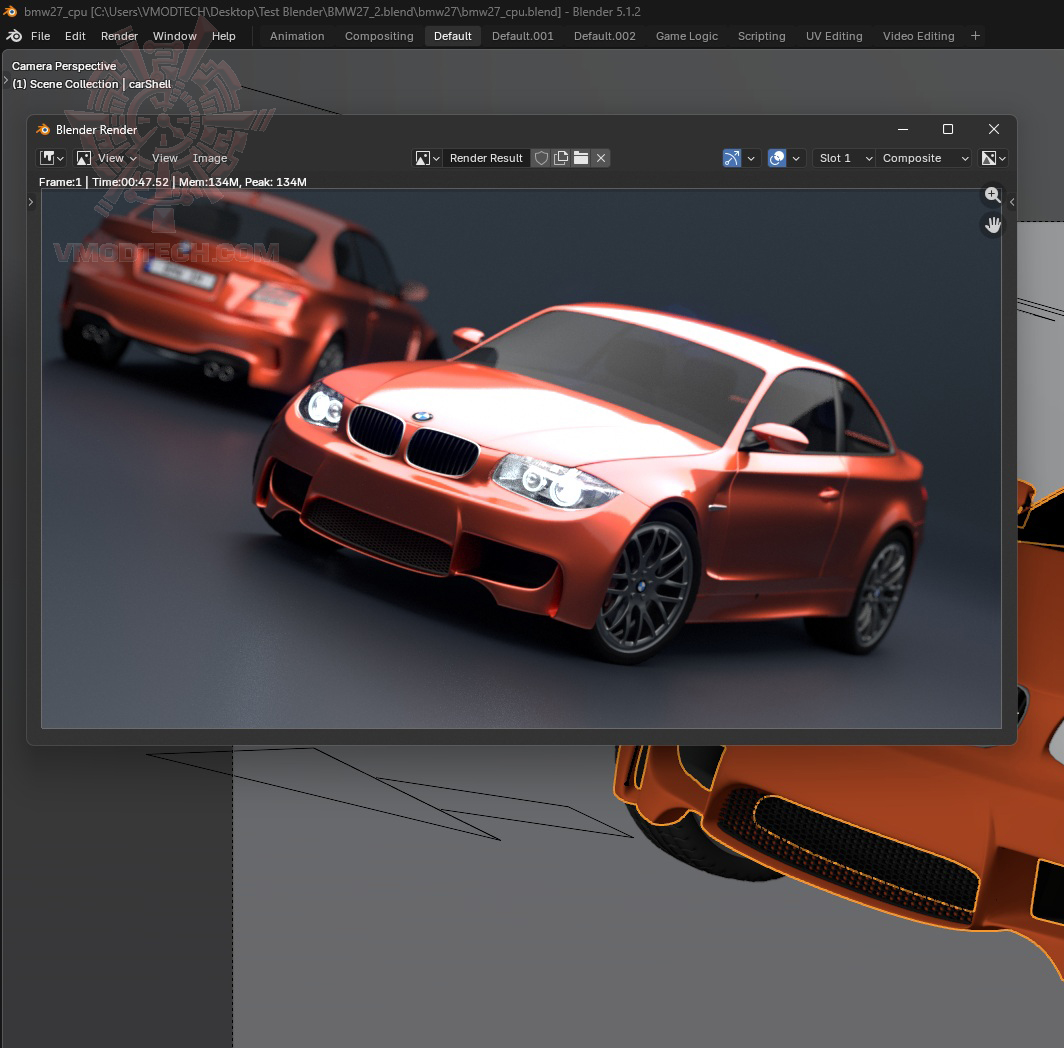Click the Blender logo icon in the menu bar

[x=14, y=36]
